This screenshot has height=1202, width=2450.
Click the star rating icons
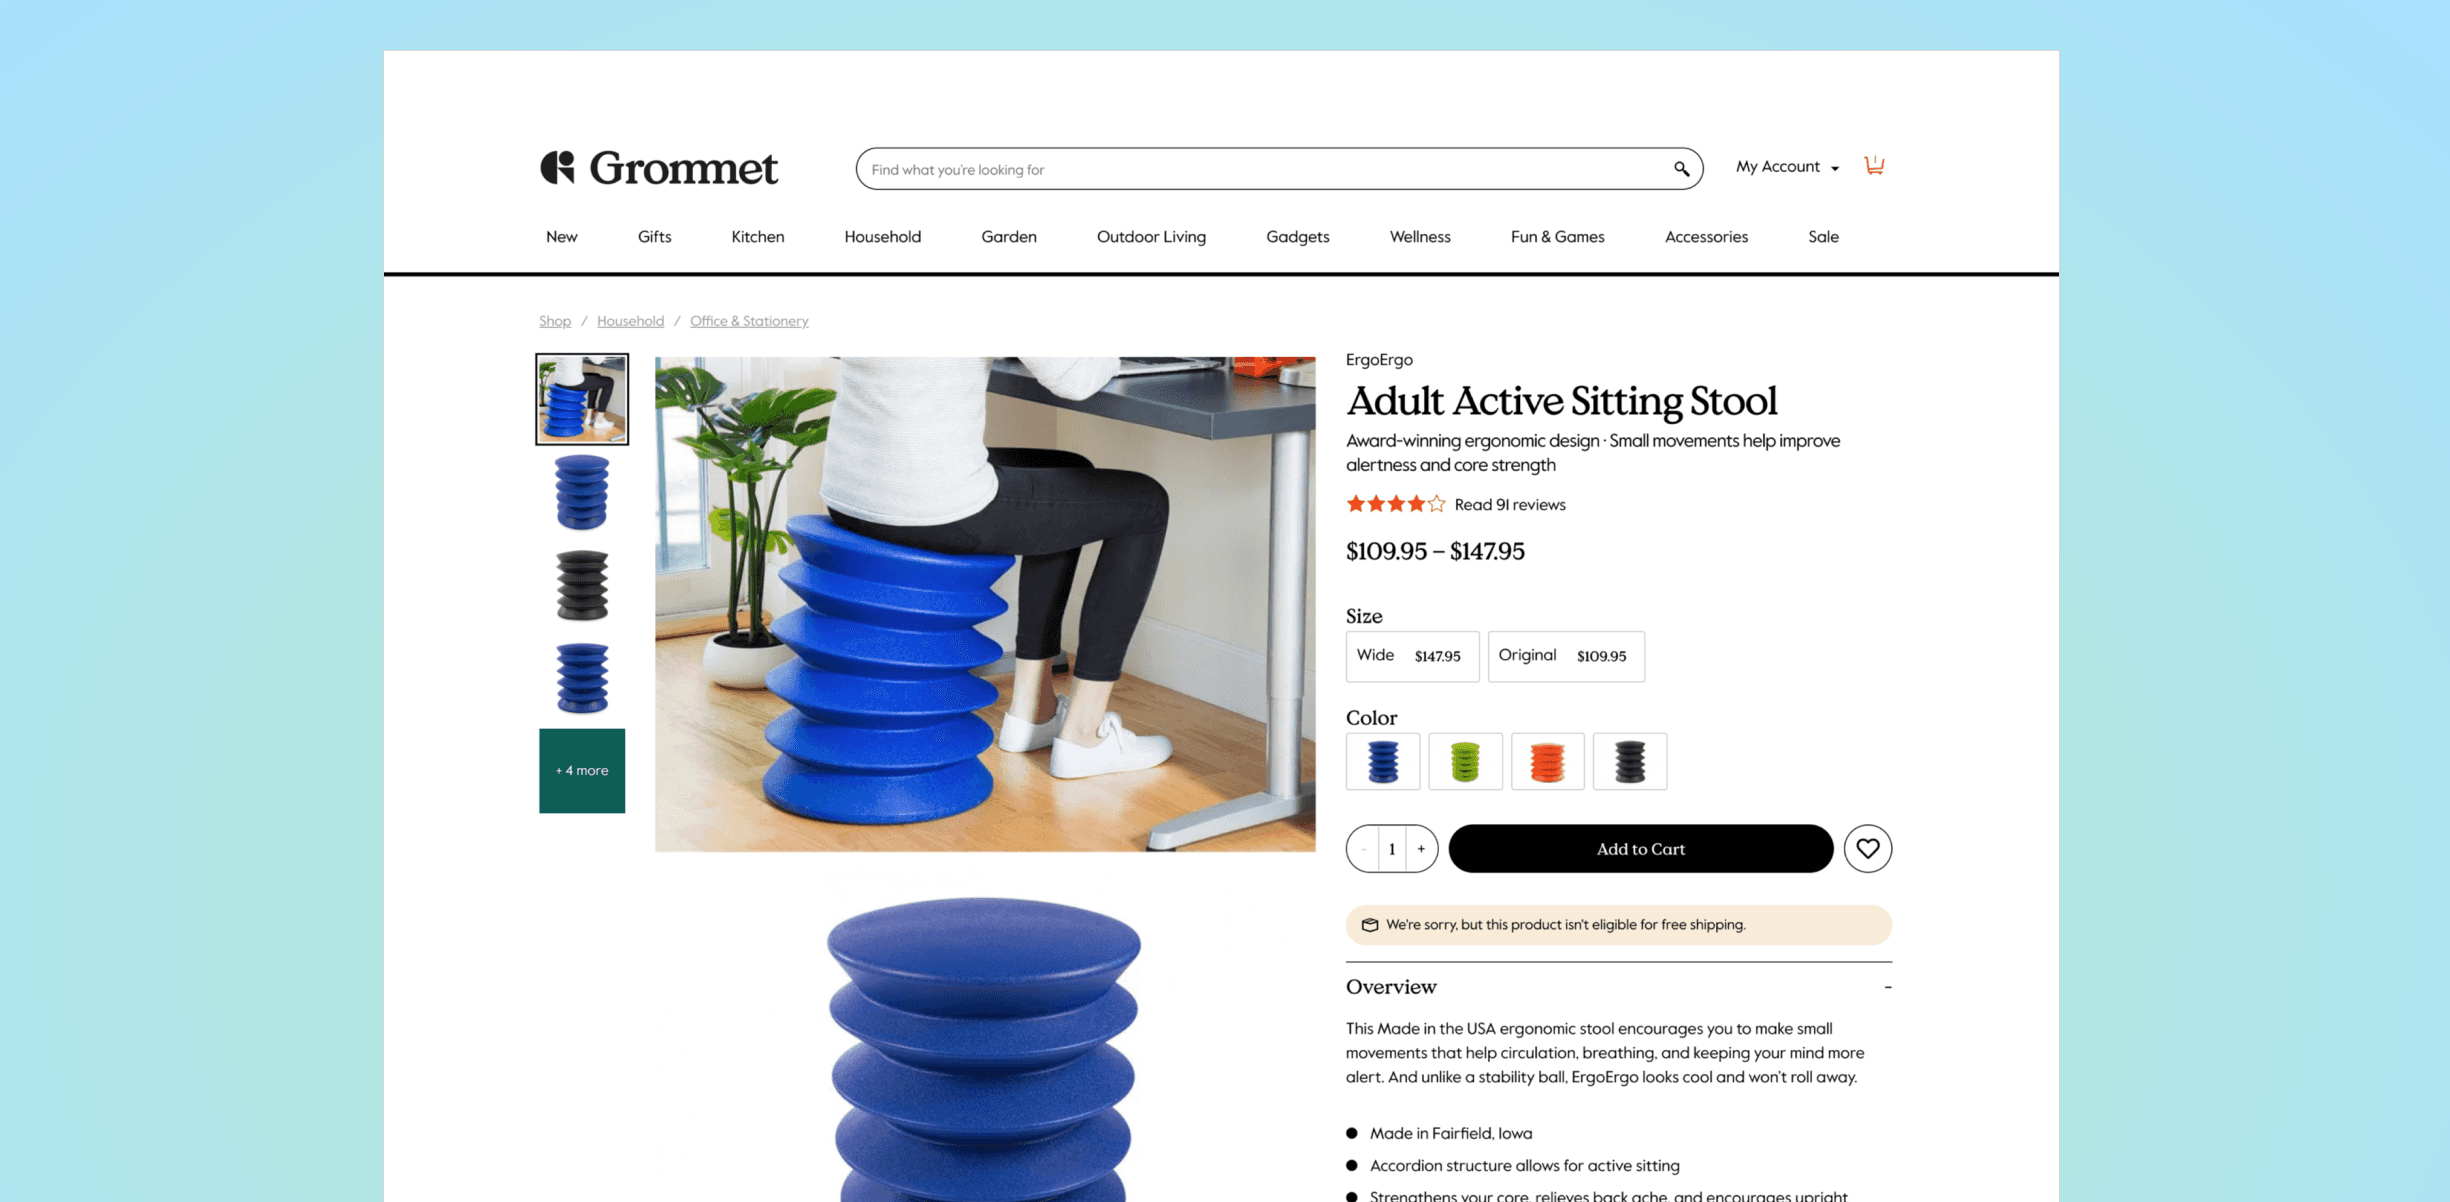pos(1395,504)
